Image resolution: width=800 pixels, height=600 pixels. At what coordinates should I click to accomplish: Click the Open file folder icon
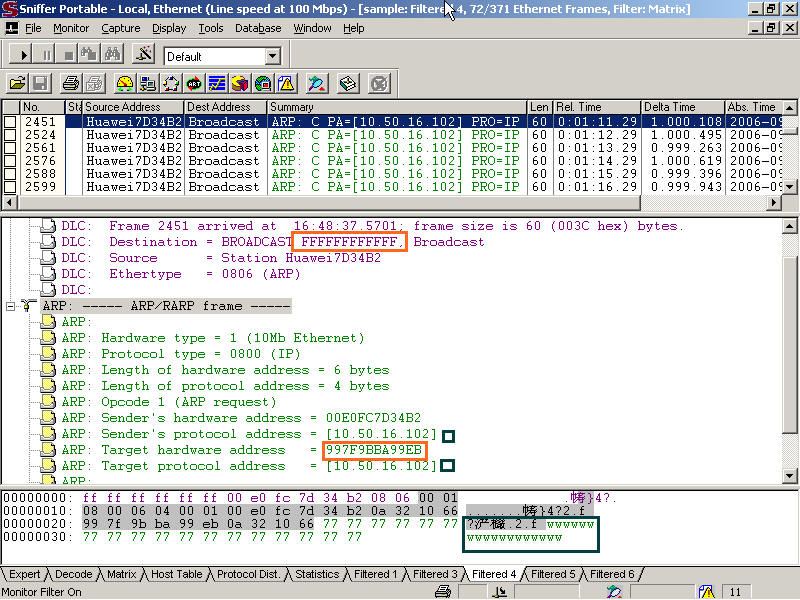tap(17, 84)
